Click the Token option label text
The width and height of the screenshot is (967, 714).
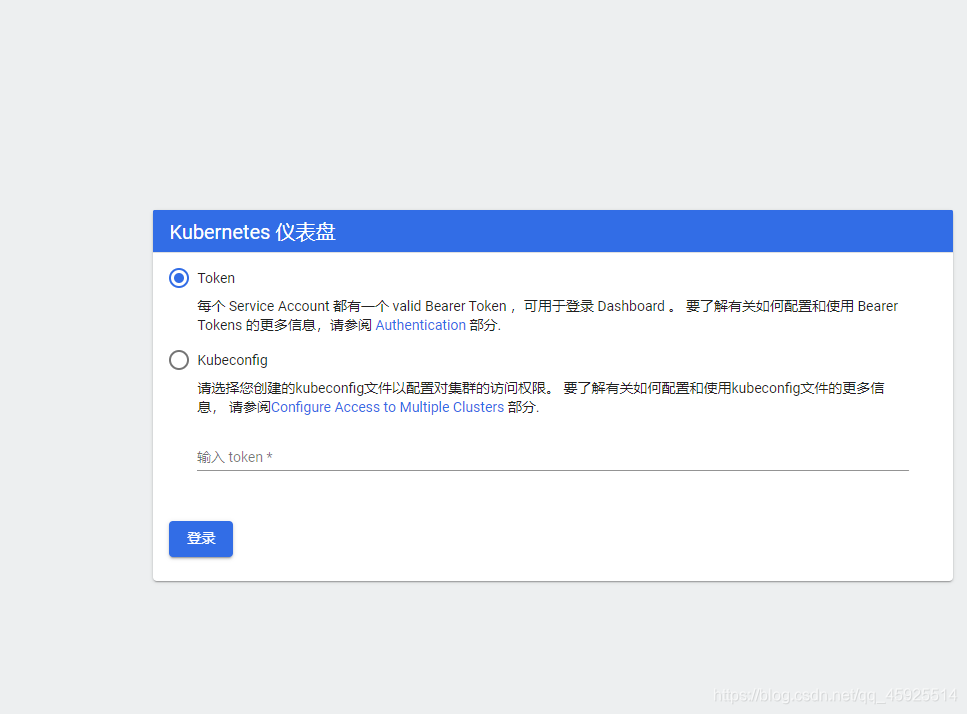point(216,278)
